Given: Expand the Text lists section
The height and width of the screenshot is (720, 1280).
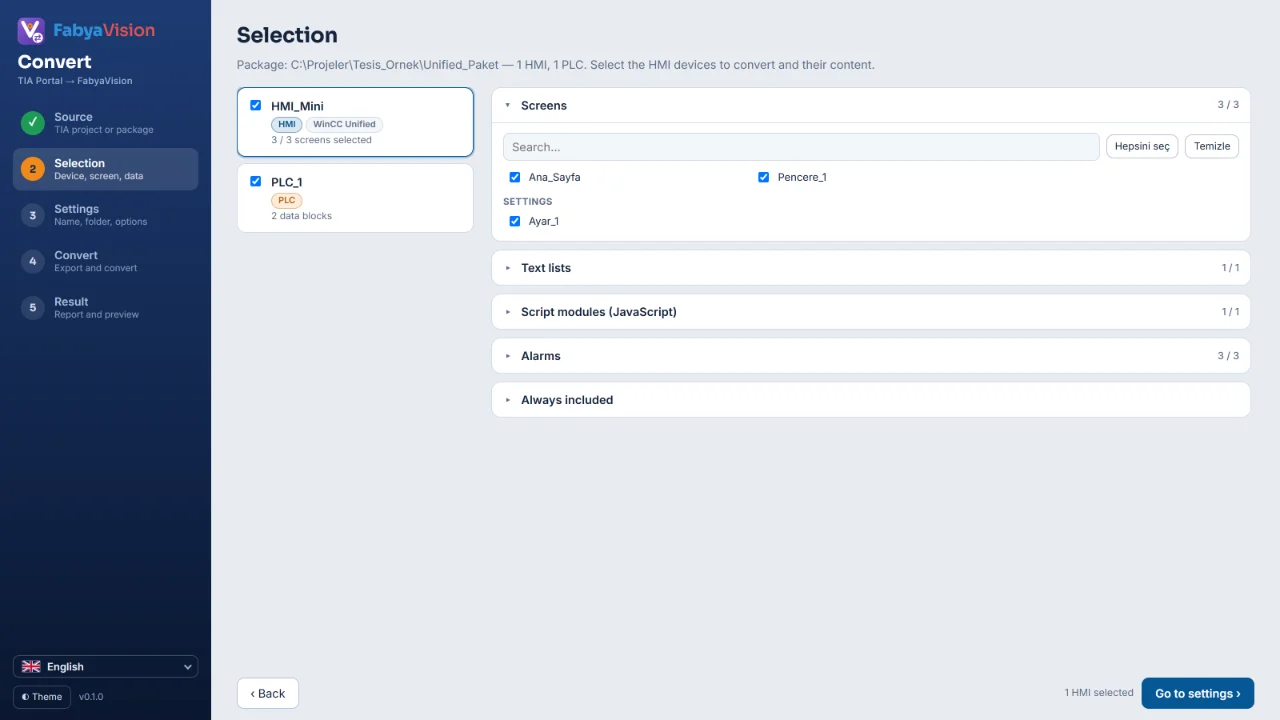Looking at the screenshot, I should [x=871, y=268].
